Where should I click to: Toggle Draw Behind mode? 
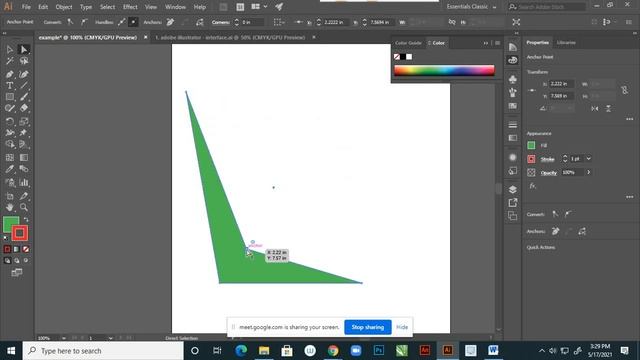pyautogui.click(x=17, y=260)
